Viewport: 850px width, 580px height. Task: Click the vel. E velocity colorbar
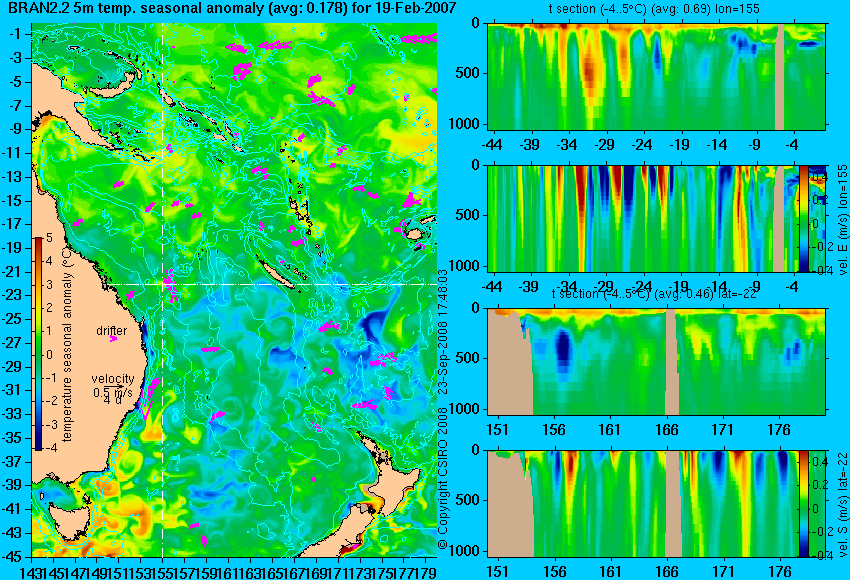click(x=804, y=218)
